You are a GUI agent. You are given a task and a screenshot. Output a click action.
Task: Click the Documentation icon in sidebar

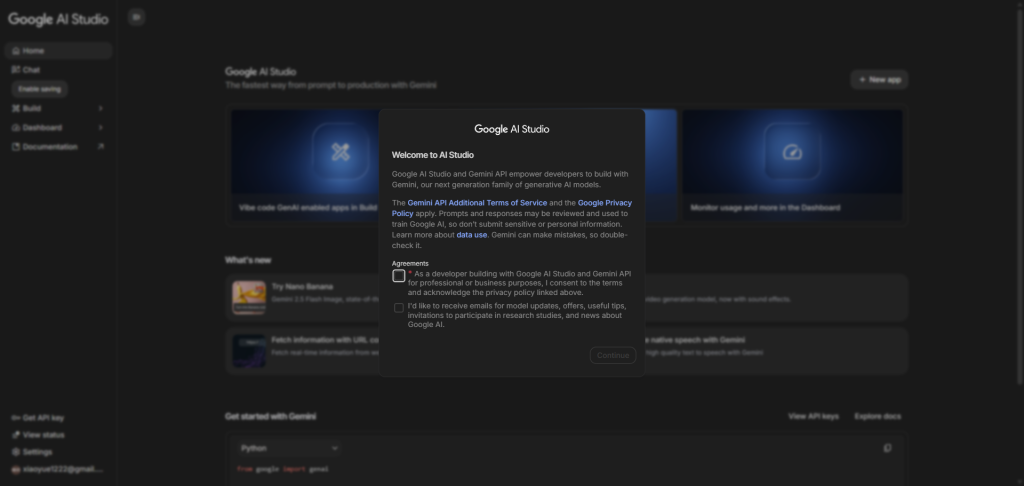click(16, 147)
